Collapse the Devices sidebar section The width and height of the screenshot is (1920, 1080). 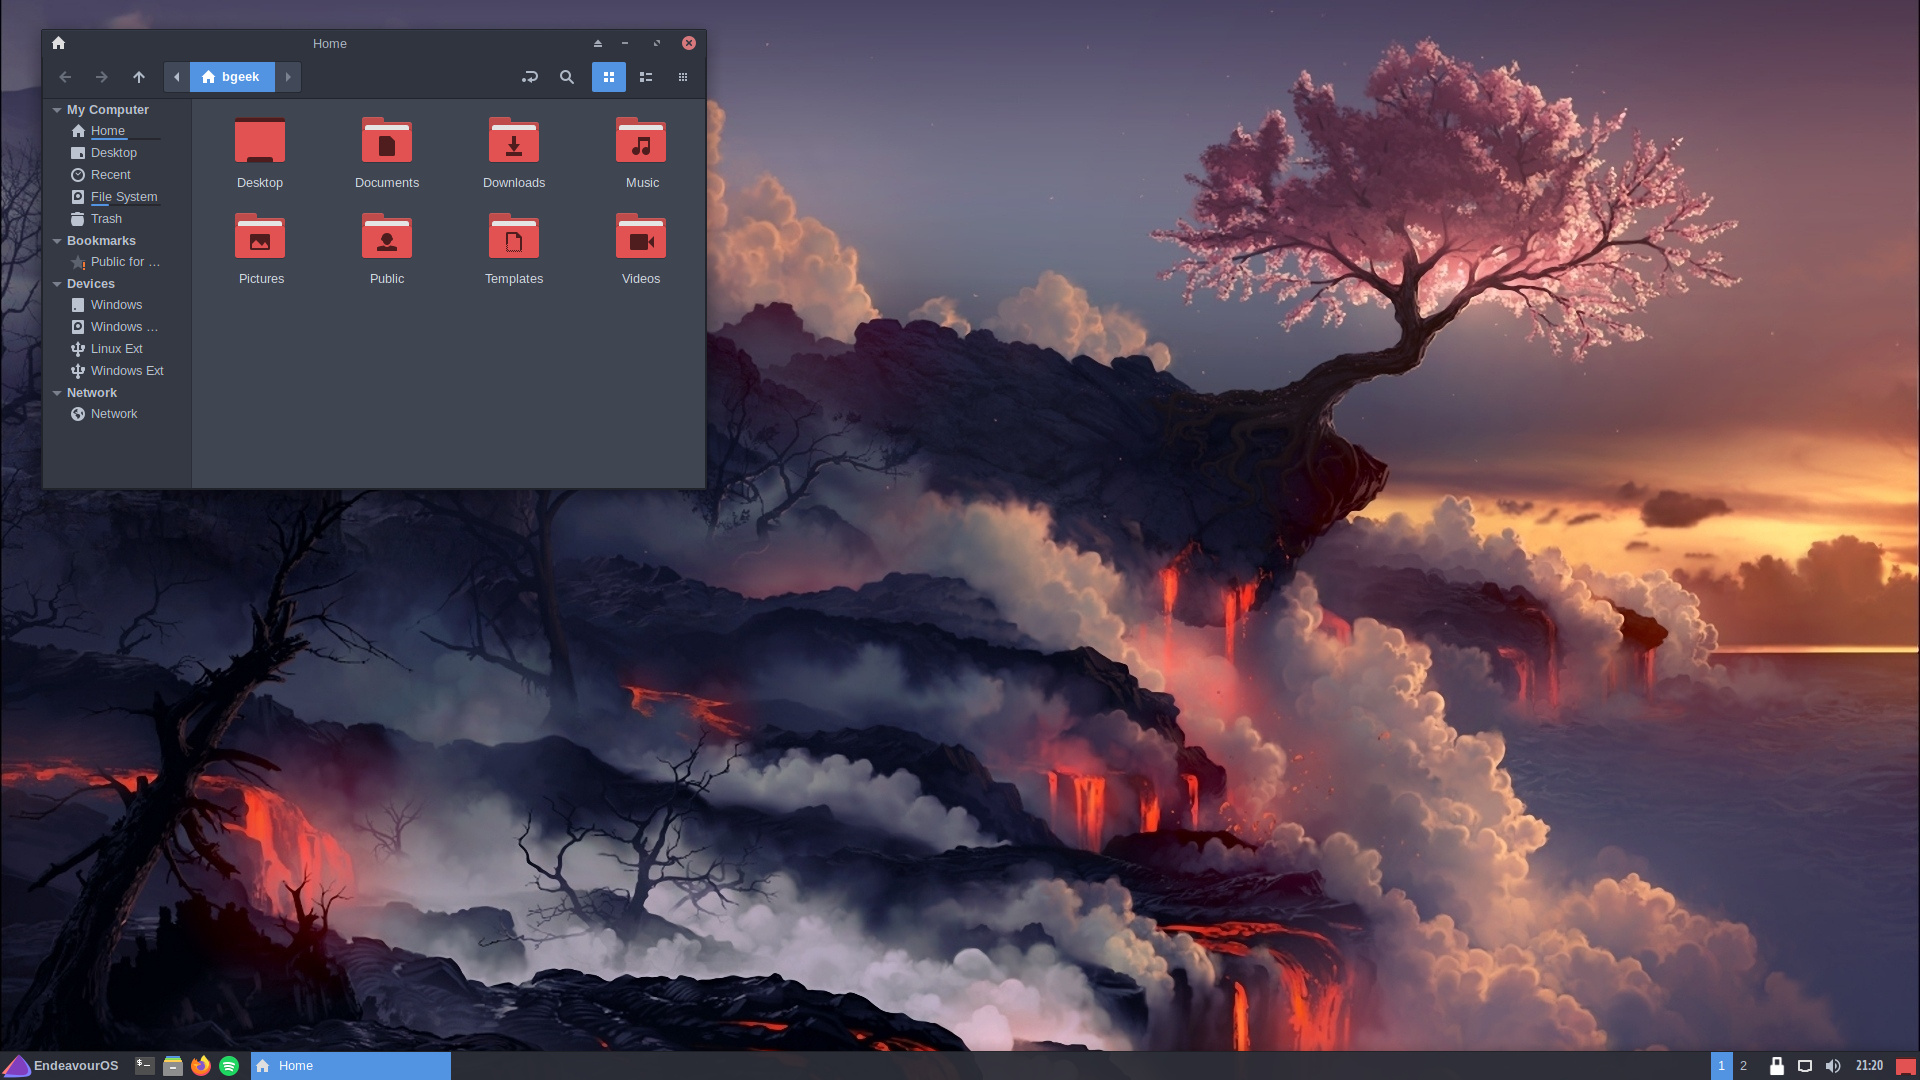pos(57,284)
